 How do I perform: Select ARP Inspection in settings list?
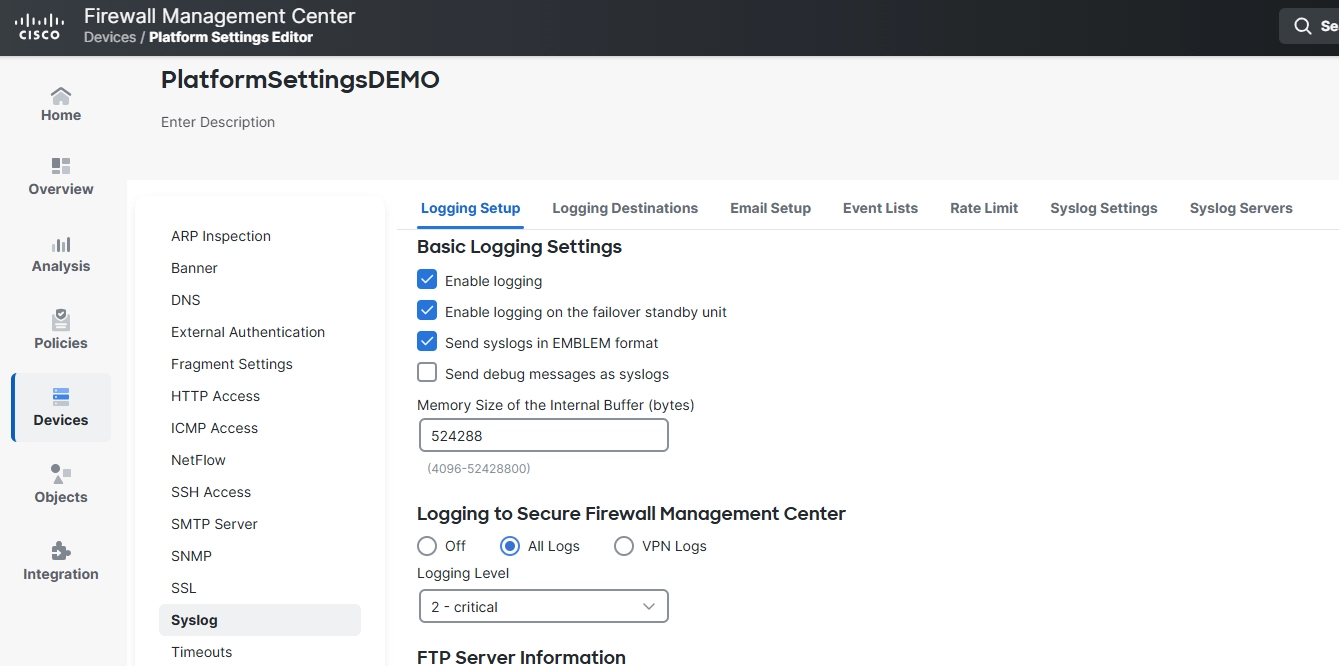[x=221, y=236]
